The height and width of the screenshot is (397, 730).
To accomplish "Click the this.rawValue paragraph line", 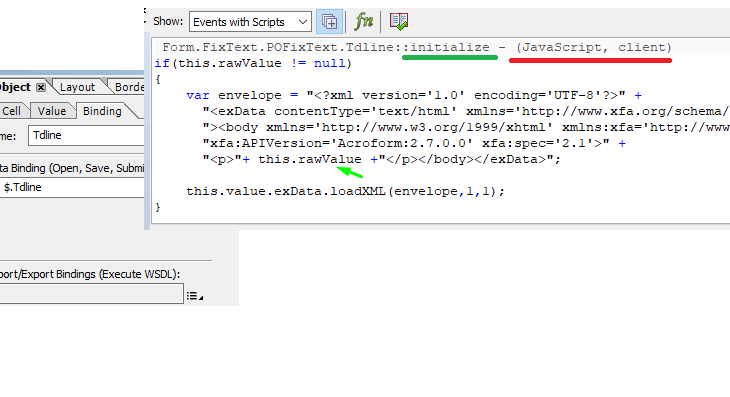I will [x=381, y=159].
